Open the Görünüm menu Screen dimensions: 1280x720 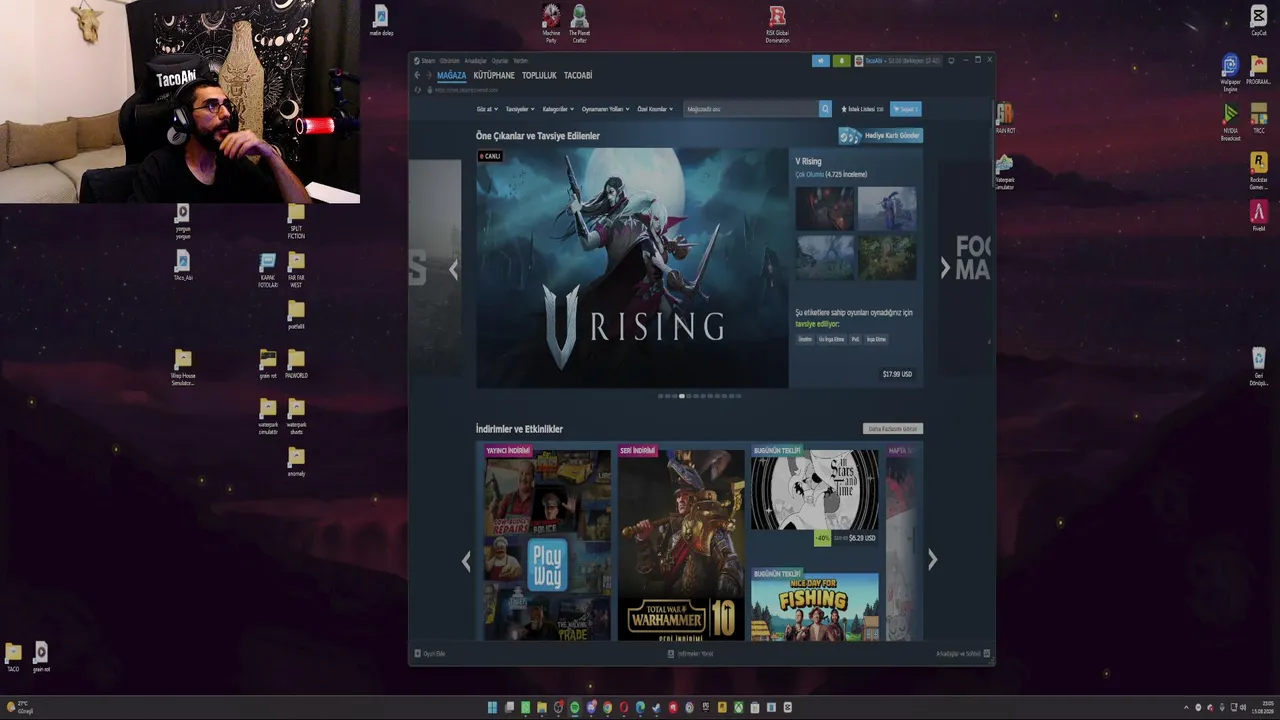point(449,61)
